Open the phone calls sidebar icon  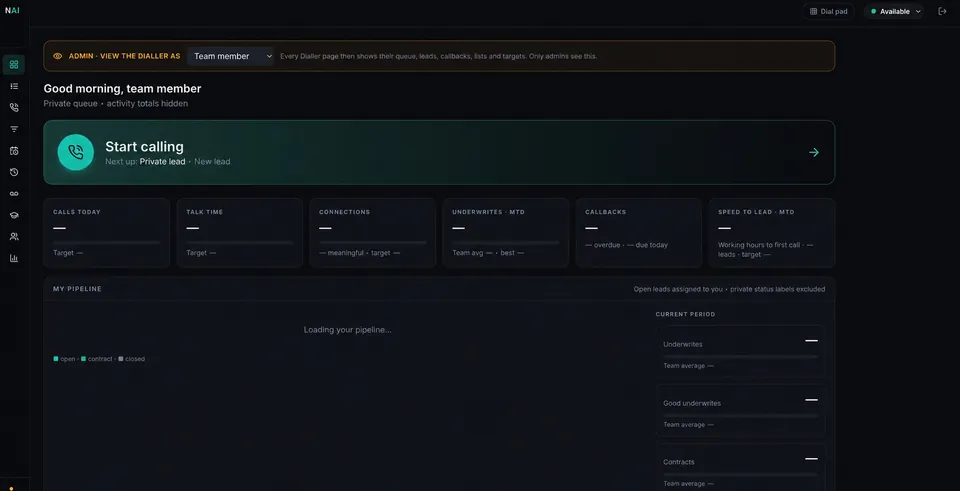(x=14, y=108)
